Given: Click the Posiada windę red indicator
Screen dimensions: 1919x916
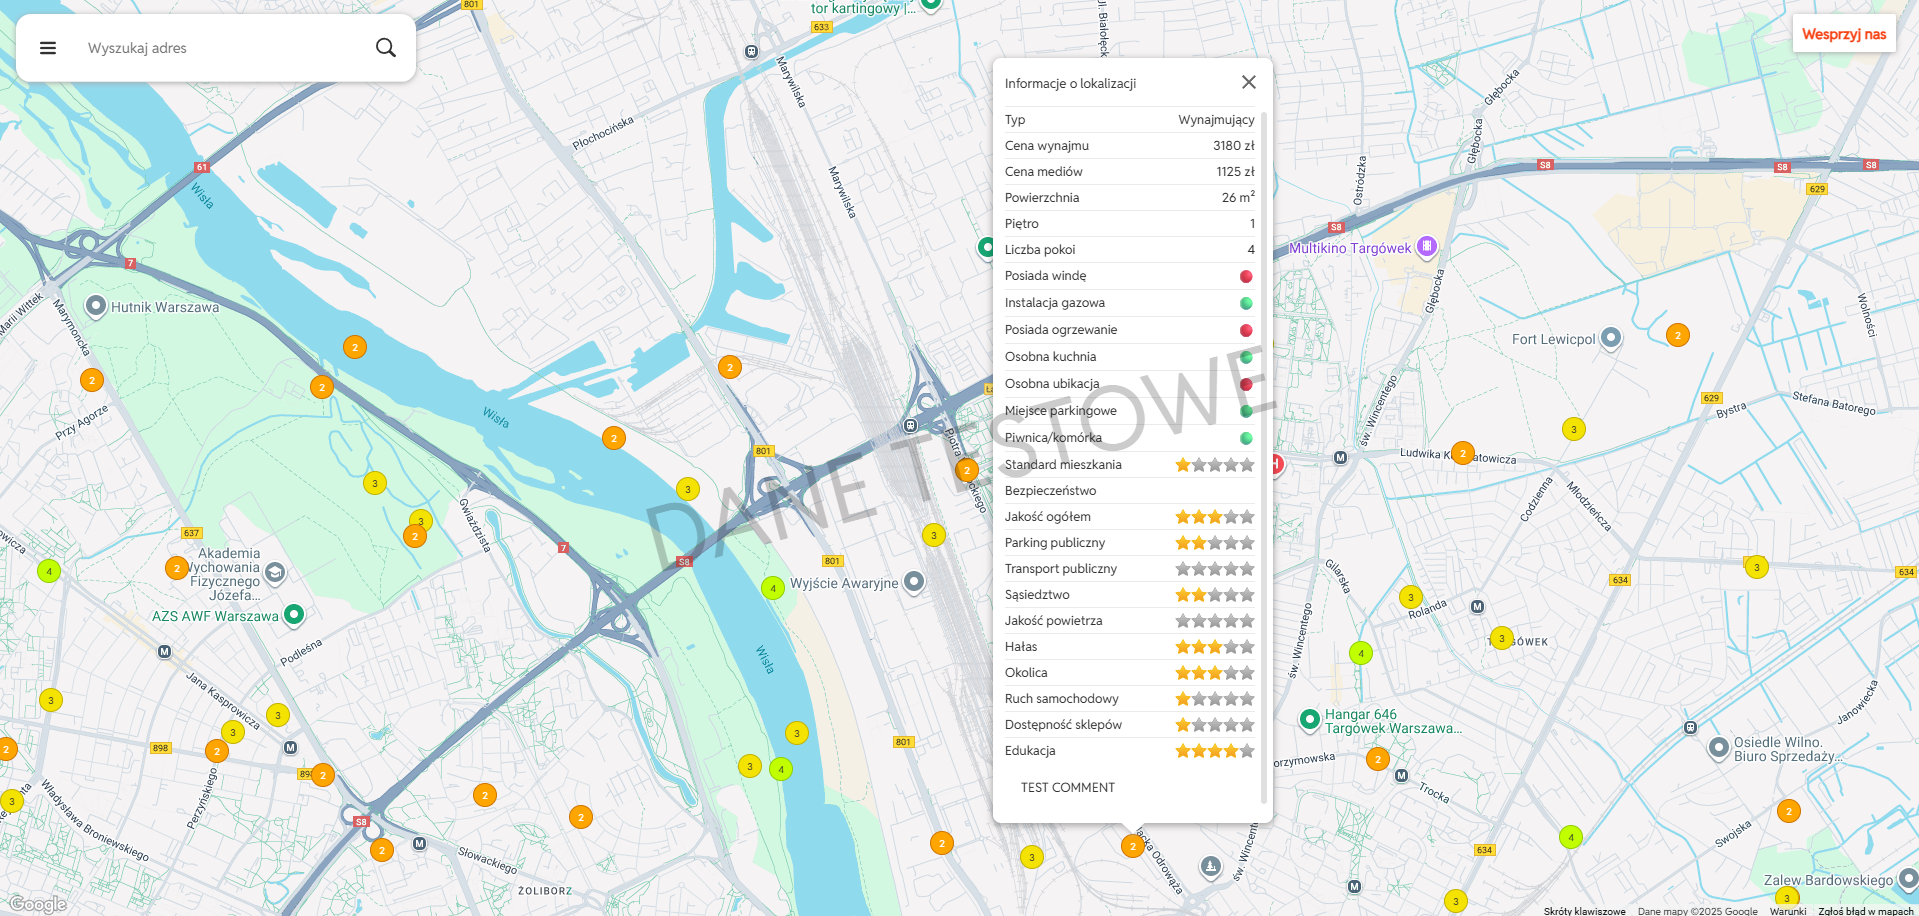Looking at the screenshot, I should [x=1246, y=277].
